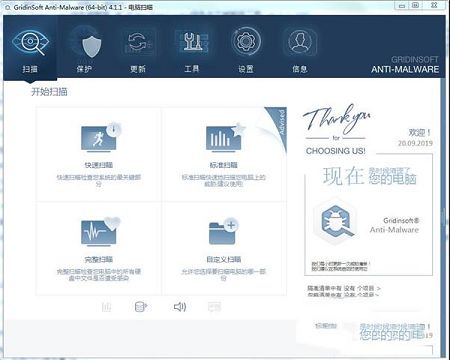Click the faded monitor icon below scan cards

point(214,307)
